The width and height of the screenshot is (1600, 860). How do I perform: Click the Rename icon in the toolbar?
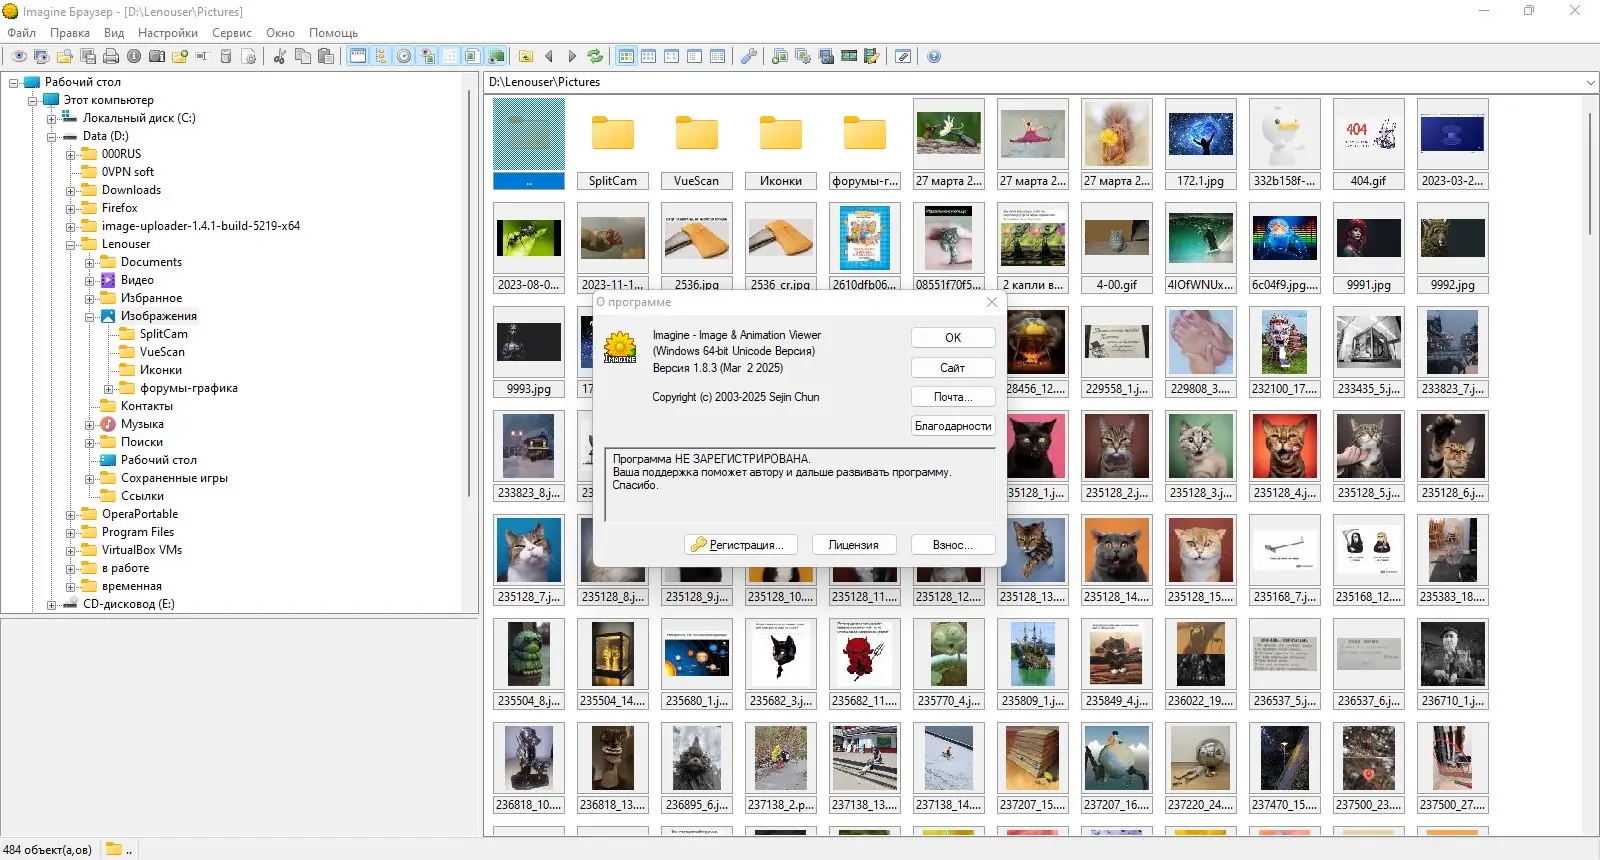[202, 57]
